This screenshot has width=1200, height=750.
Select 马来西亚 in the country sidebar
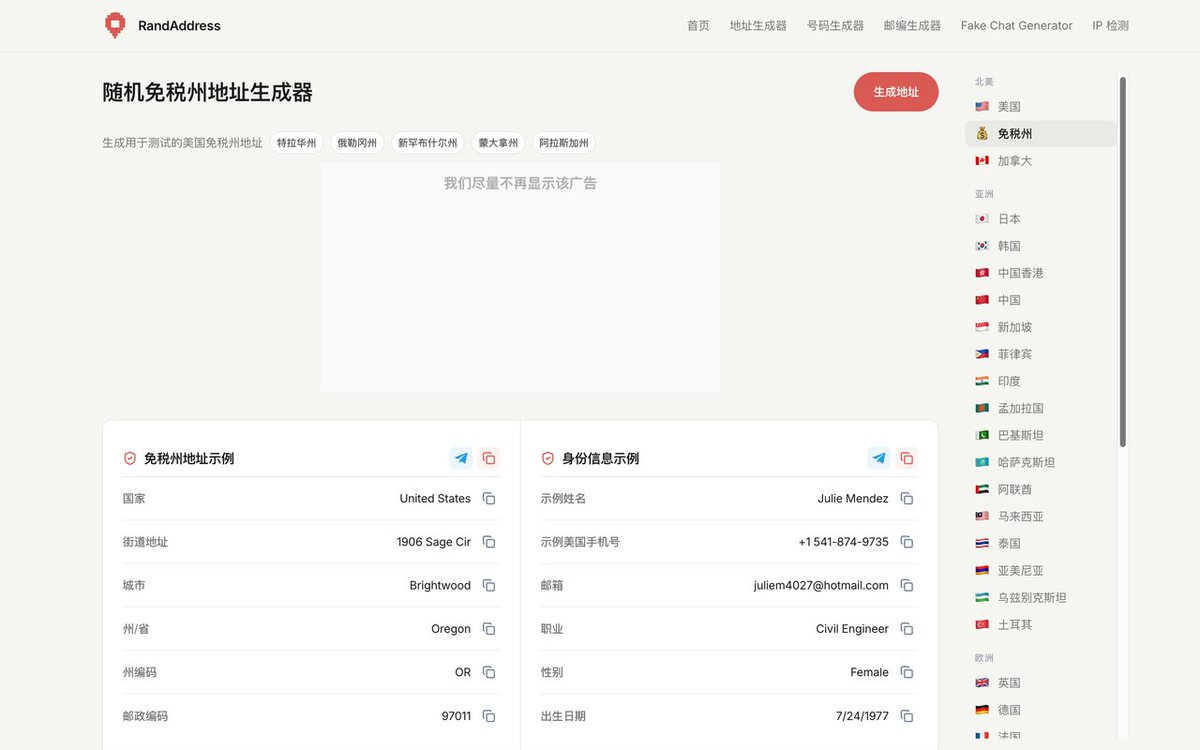[x=1040, y=516]
